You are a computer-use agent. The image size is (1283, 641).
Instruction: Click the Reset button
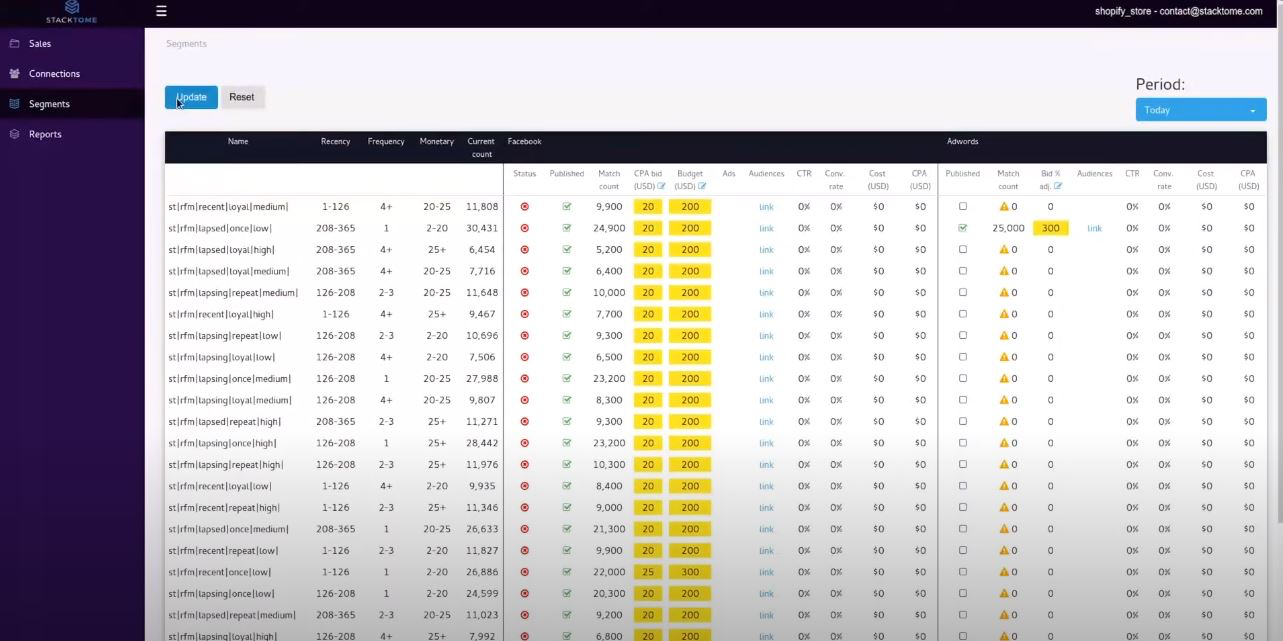click(242, 97)
